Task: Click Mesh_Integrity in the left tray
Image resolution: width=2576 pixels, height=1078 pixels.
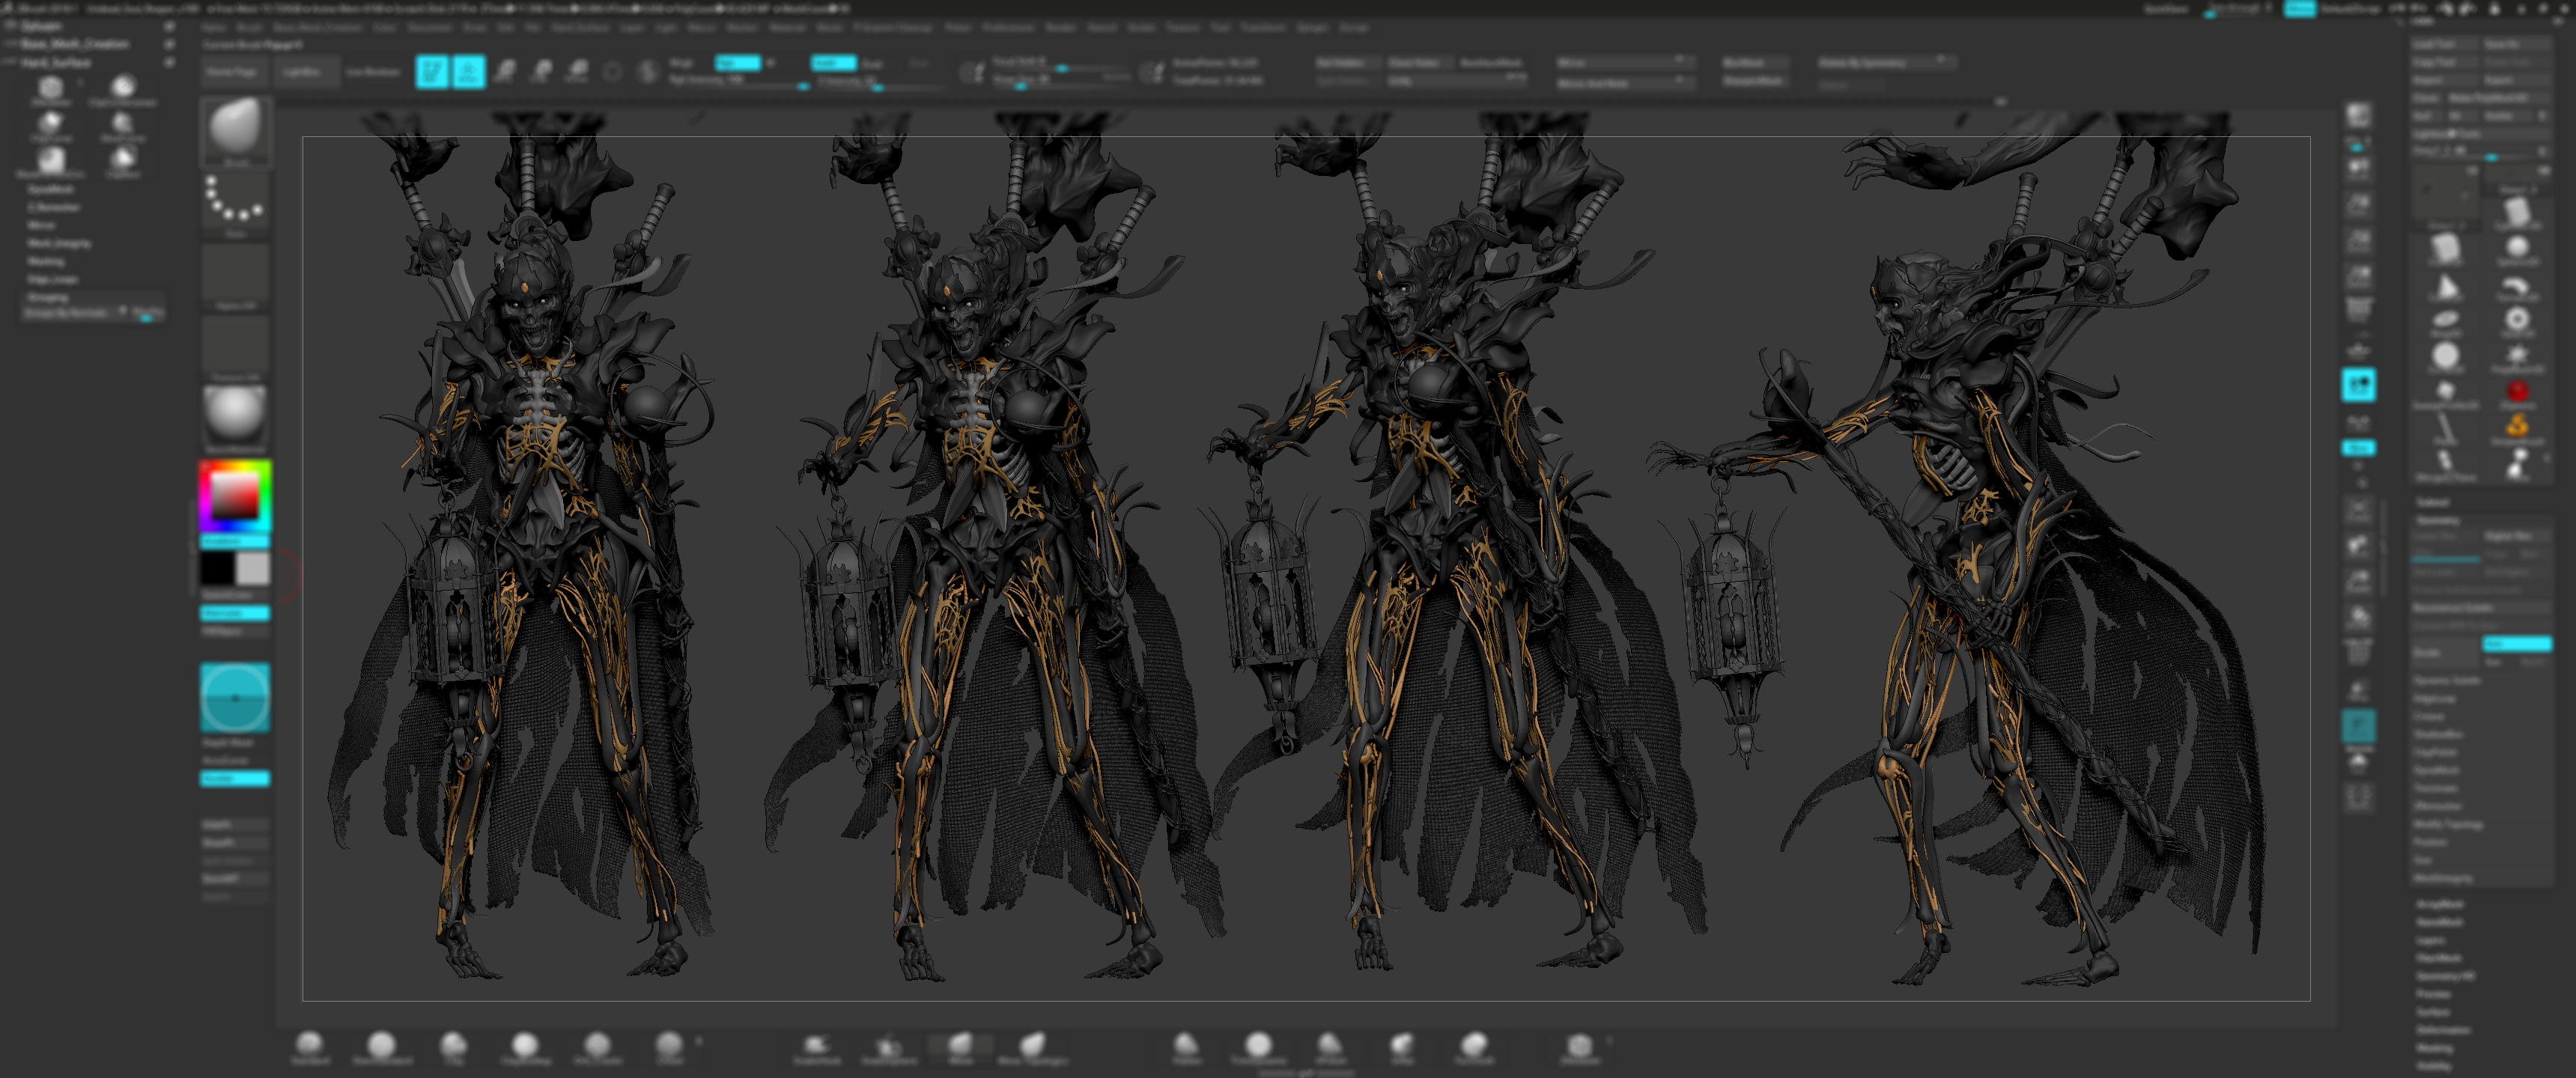Action: click(x=59, y=243)
